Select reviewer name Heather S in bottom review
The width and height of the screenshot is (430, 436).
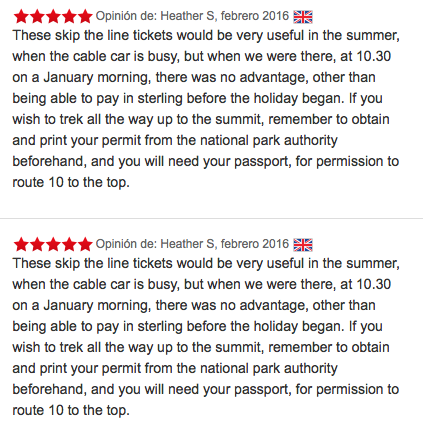tap(188, 244)
